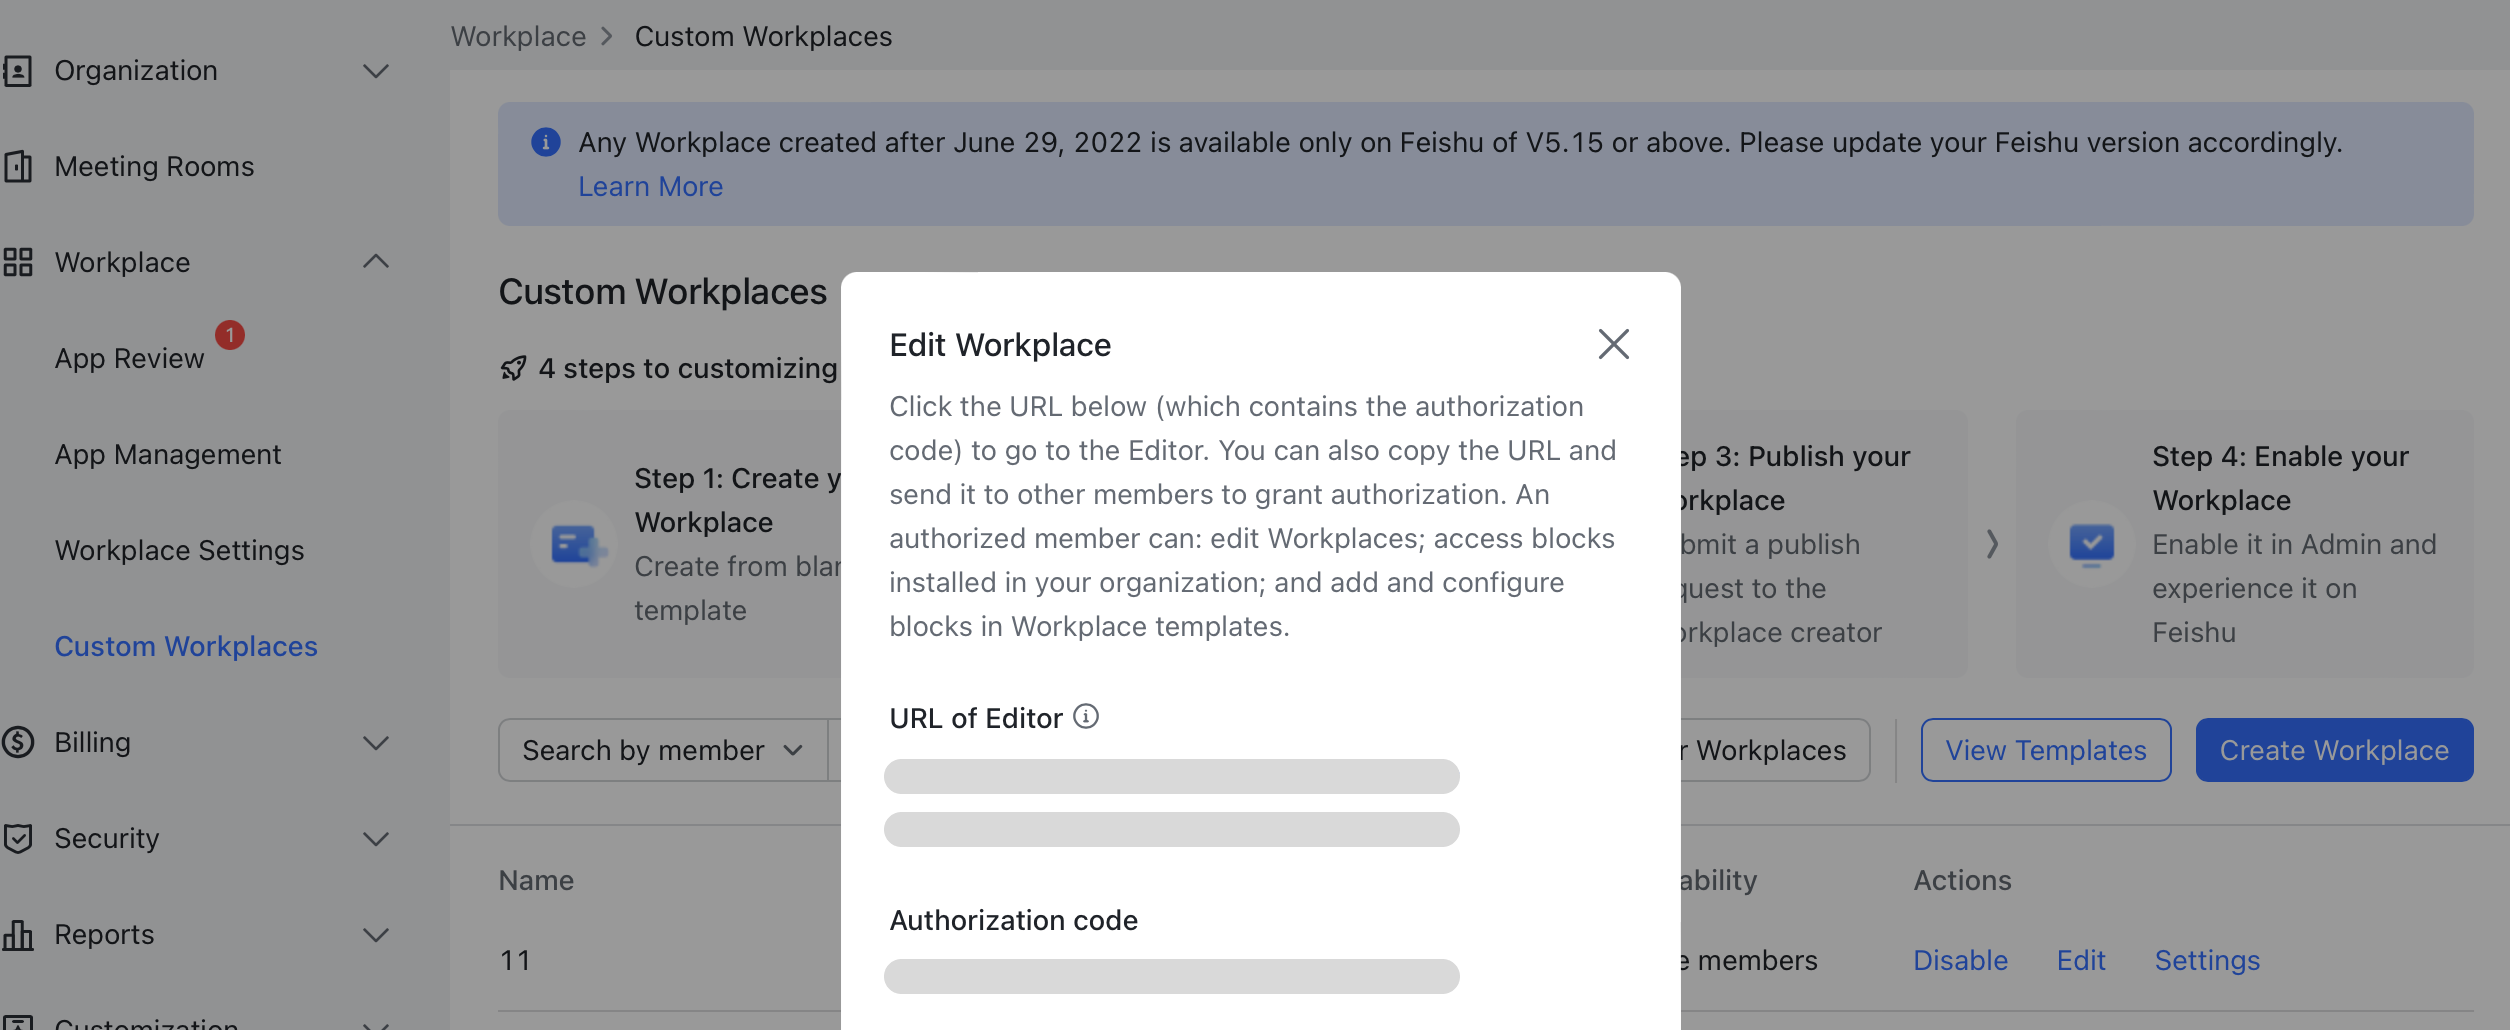This screenshot has height=1030, width=2510.
Task: Select the Security shield icon
Action: click(20, 838)
